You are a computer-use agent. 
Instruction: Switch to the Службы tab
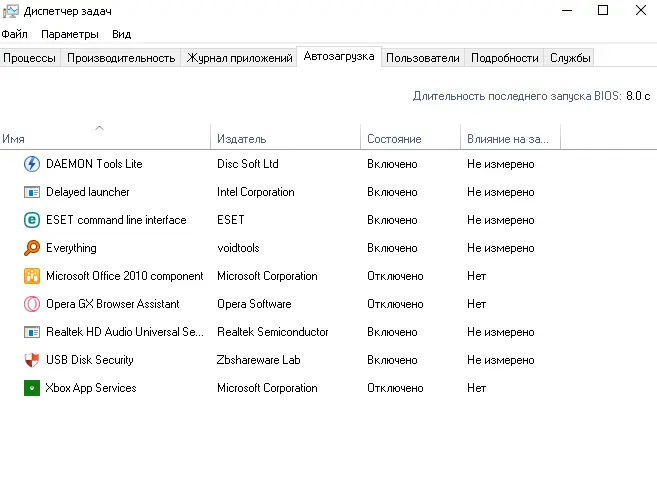click(x=570, y=58)
